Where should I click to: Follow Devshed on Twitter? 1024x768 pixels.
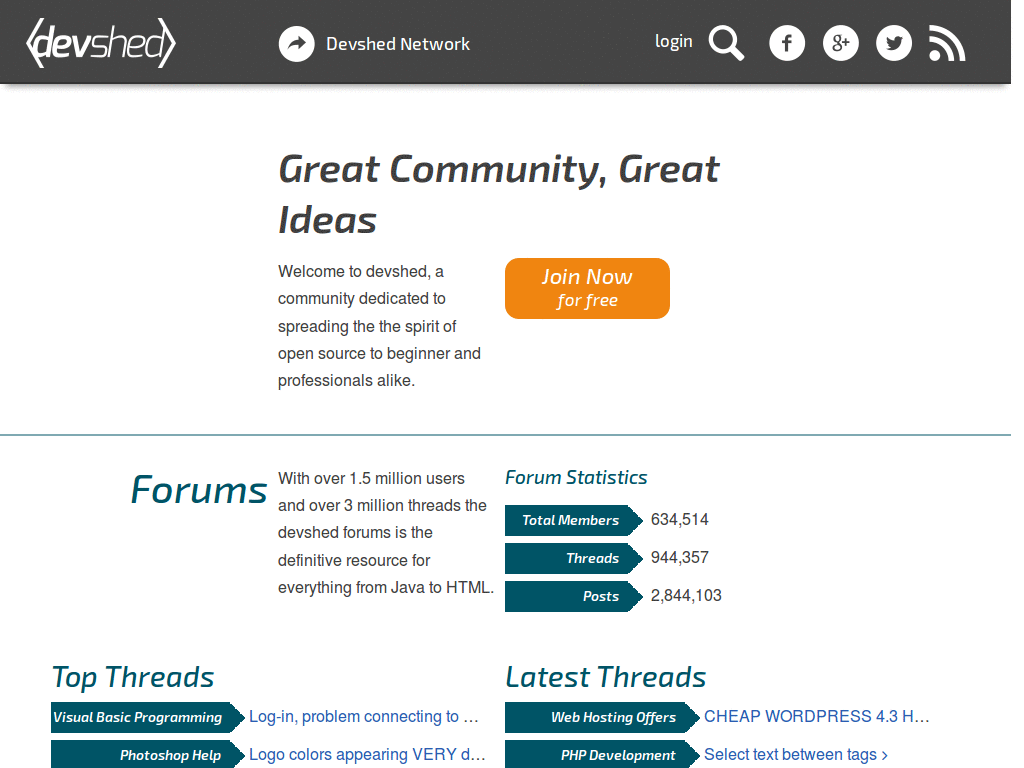point(893,43)
